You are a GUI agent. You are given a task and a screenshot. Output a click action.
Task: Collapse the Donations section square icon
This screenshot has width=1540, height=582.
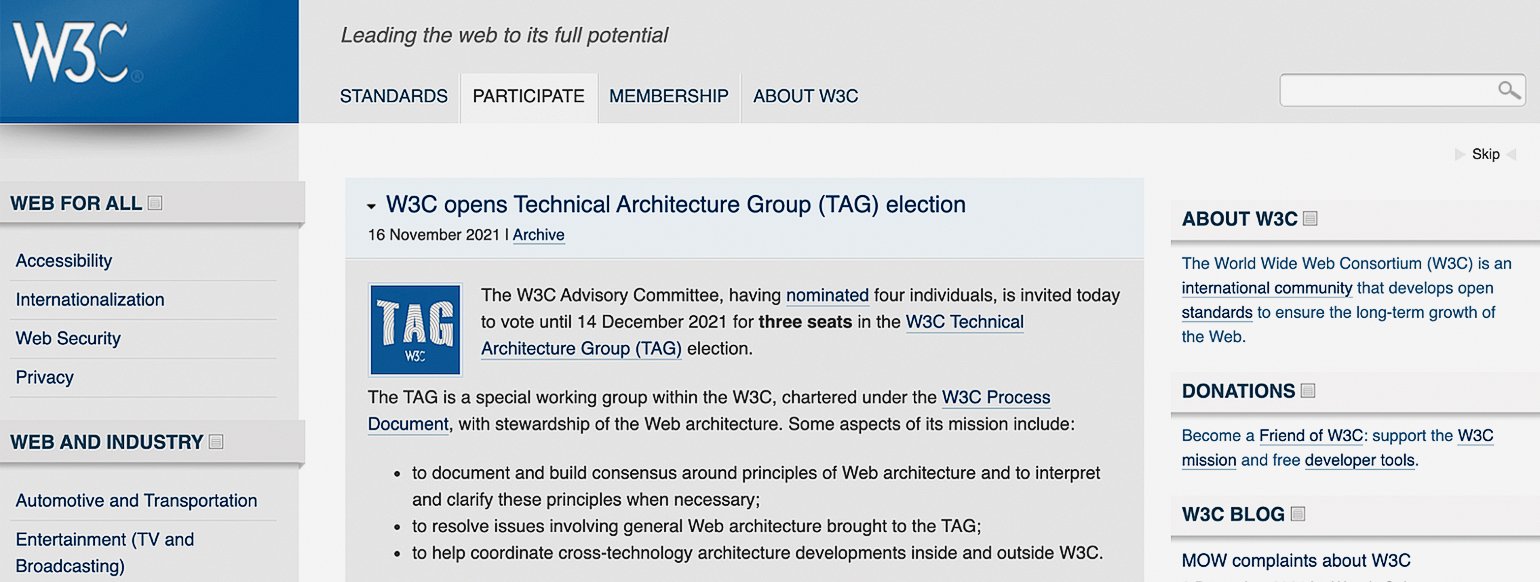[x=1309, y=391]
